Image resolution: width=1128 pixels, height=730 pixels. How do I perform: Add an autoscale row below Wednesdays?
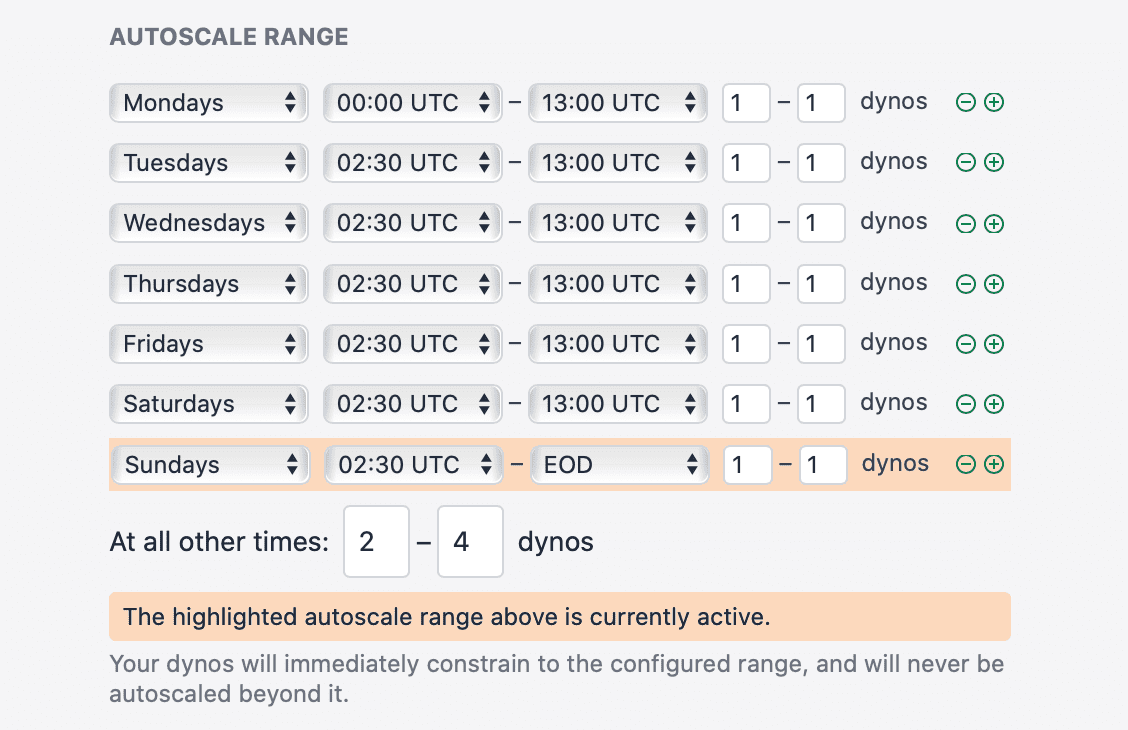pos(992,222)
